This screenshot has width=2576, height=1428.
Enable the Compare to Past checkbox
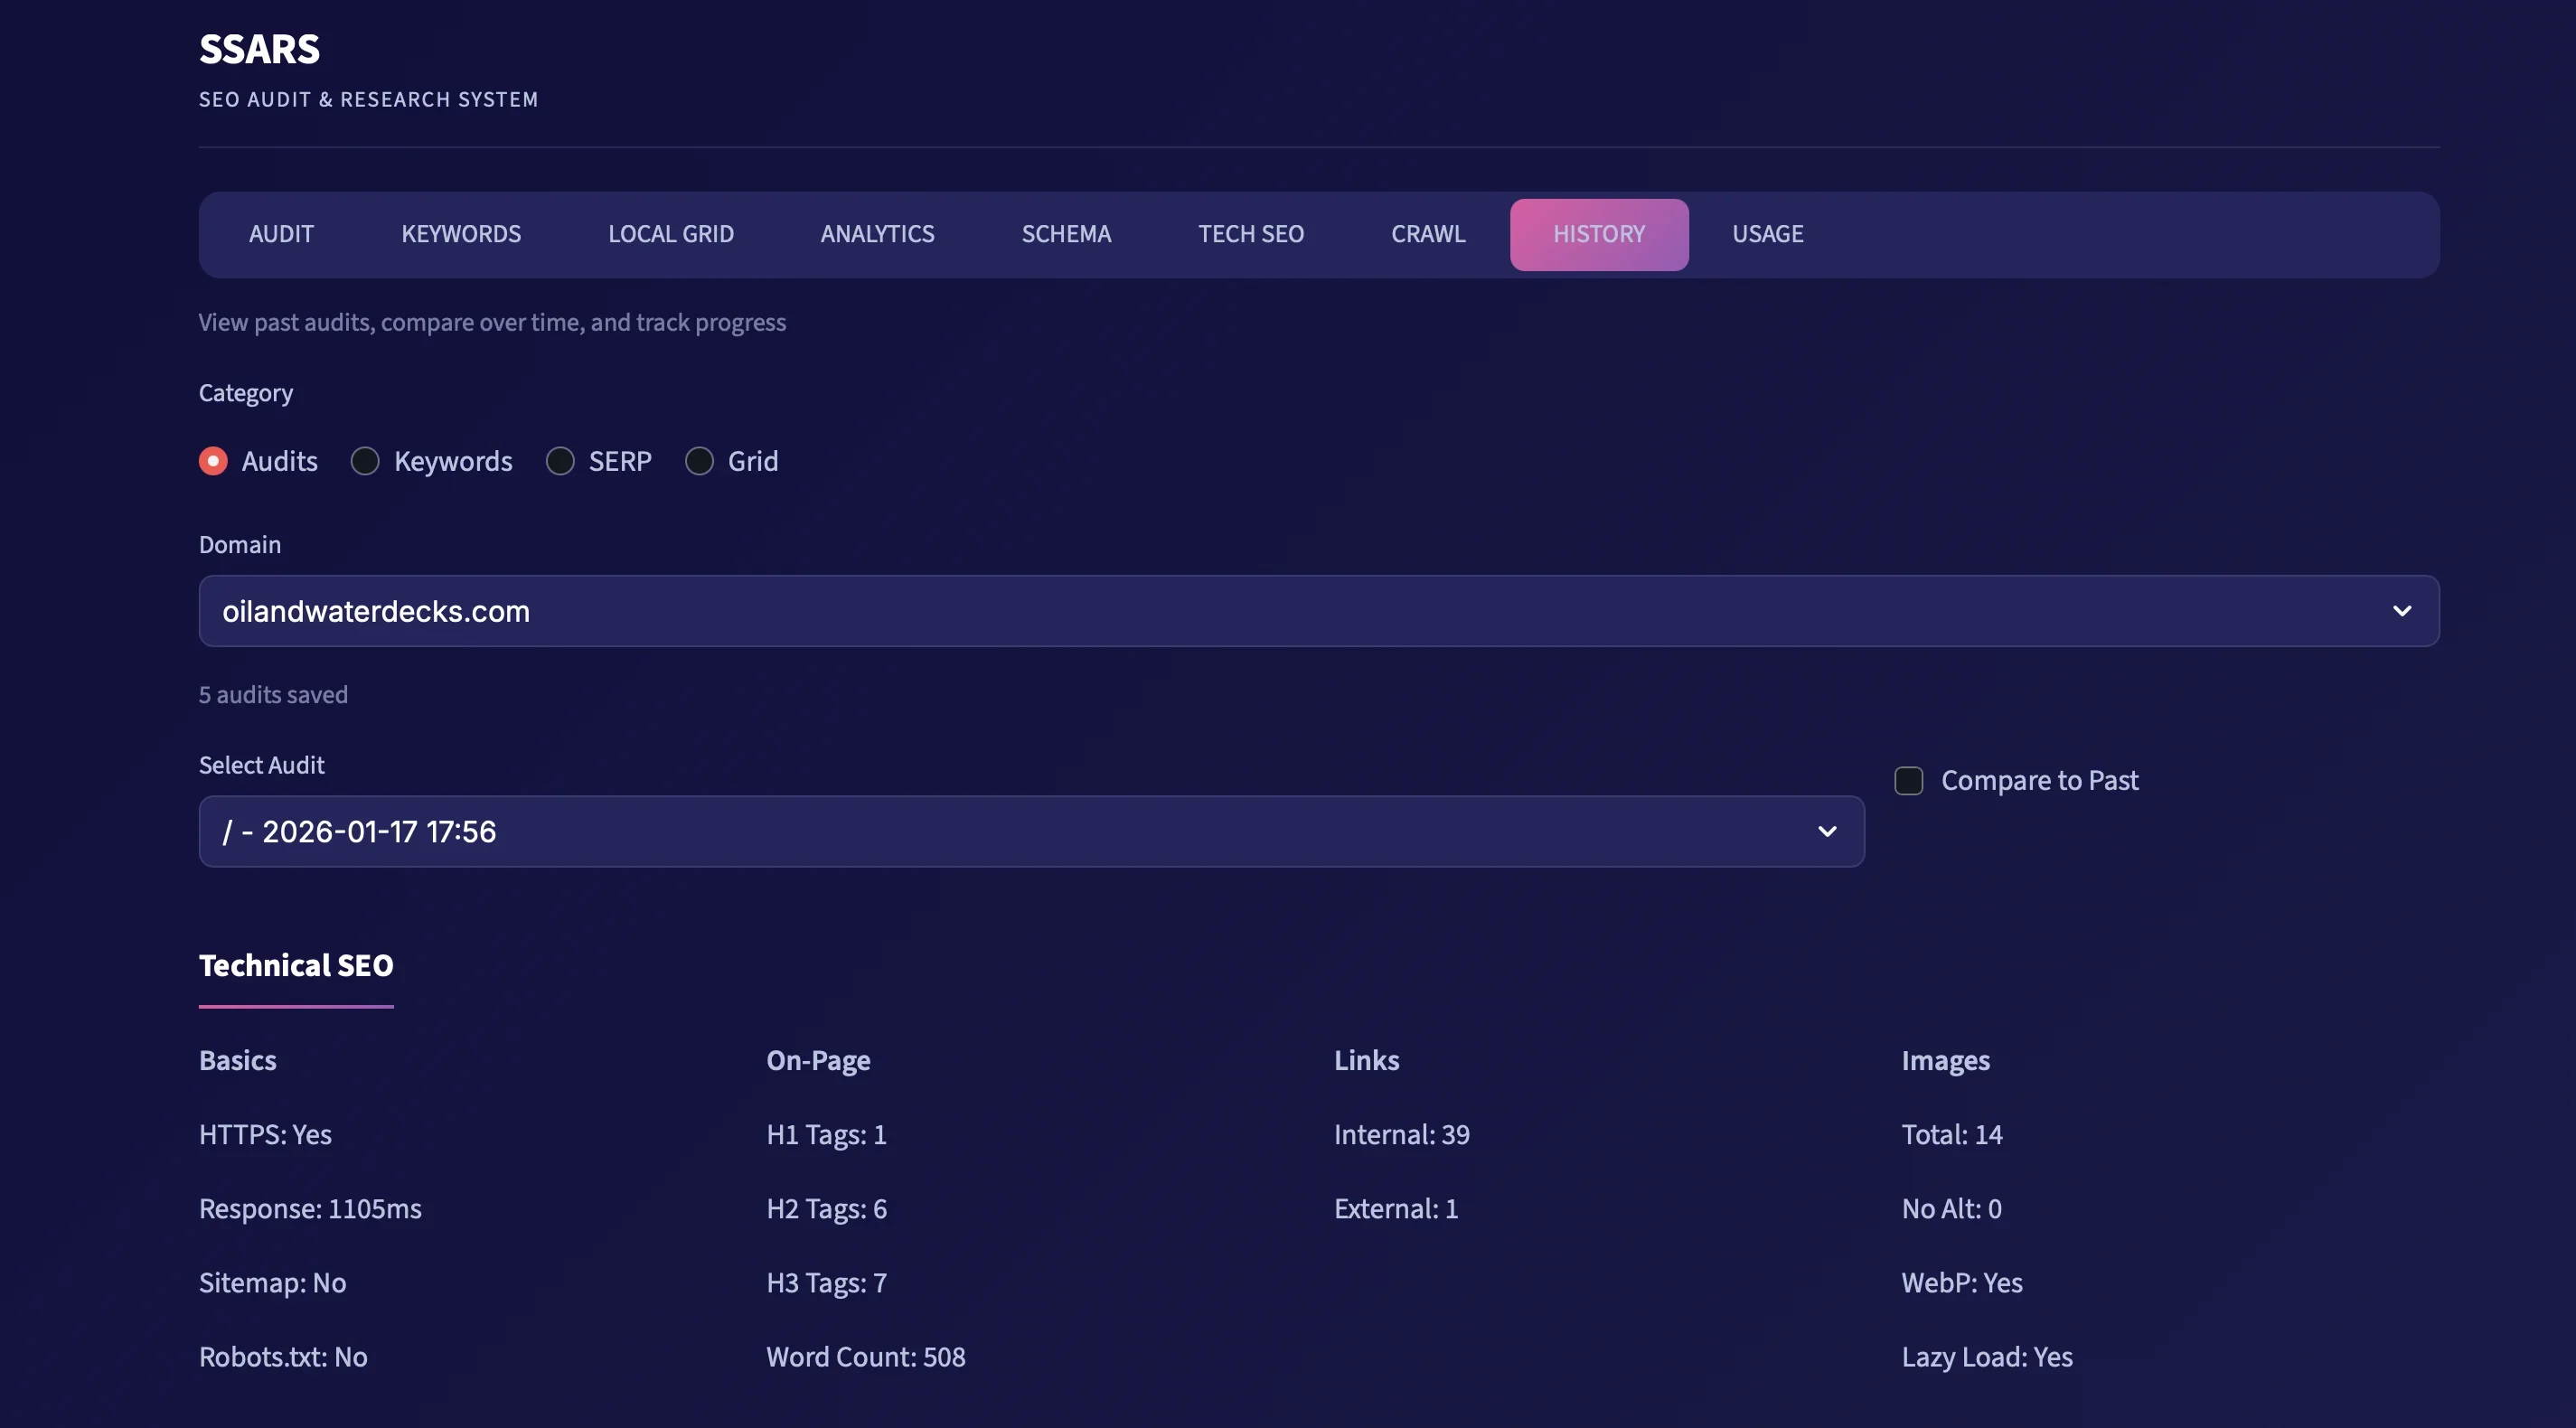tap(1909, 780)
